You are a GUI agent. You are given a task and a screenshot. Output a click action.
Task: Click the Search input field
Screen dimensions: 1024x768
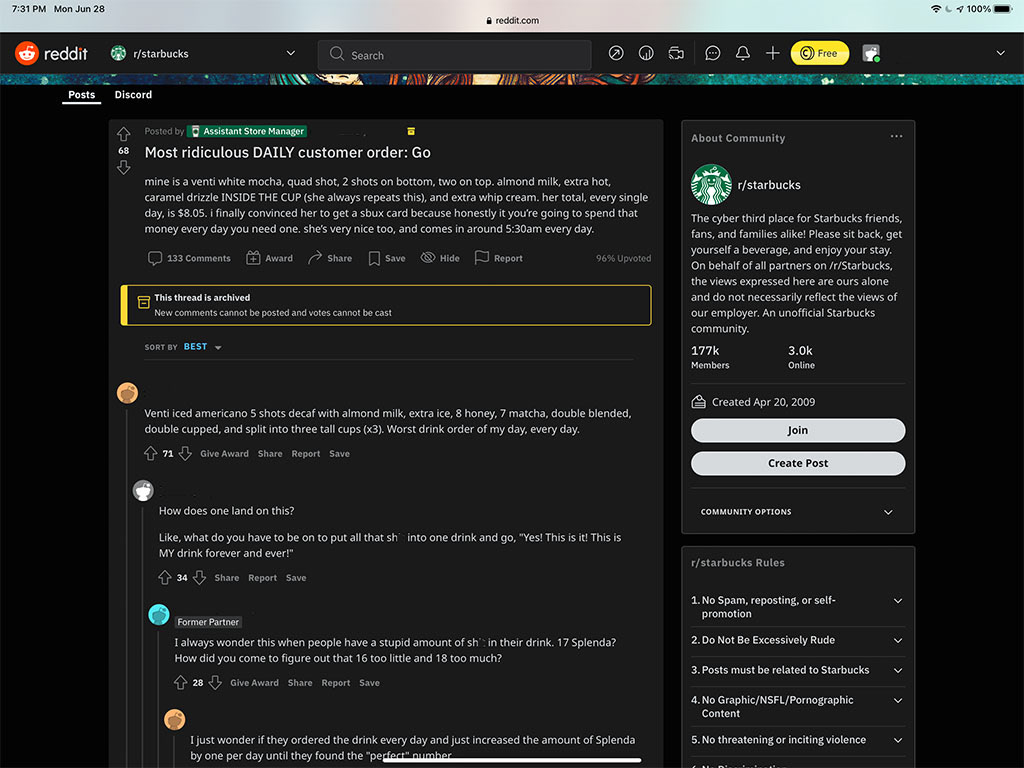(x=455, y=55)
